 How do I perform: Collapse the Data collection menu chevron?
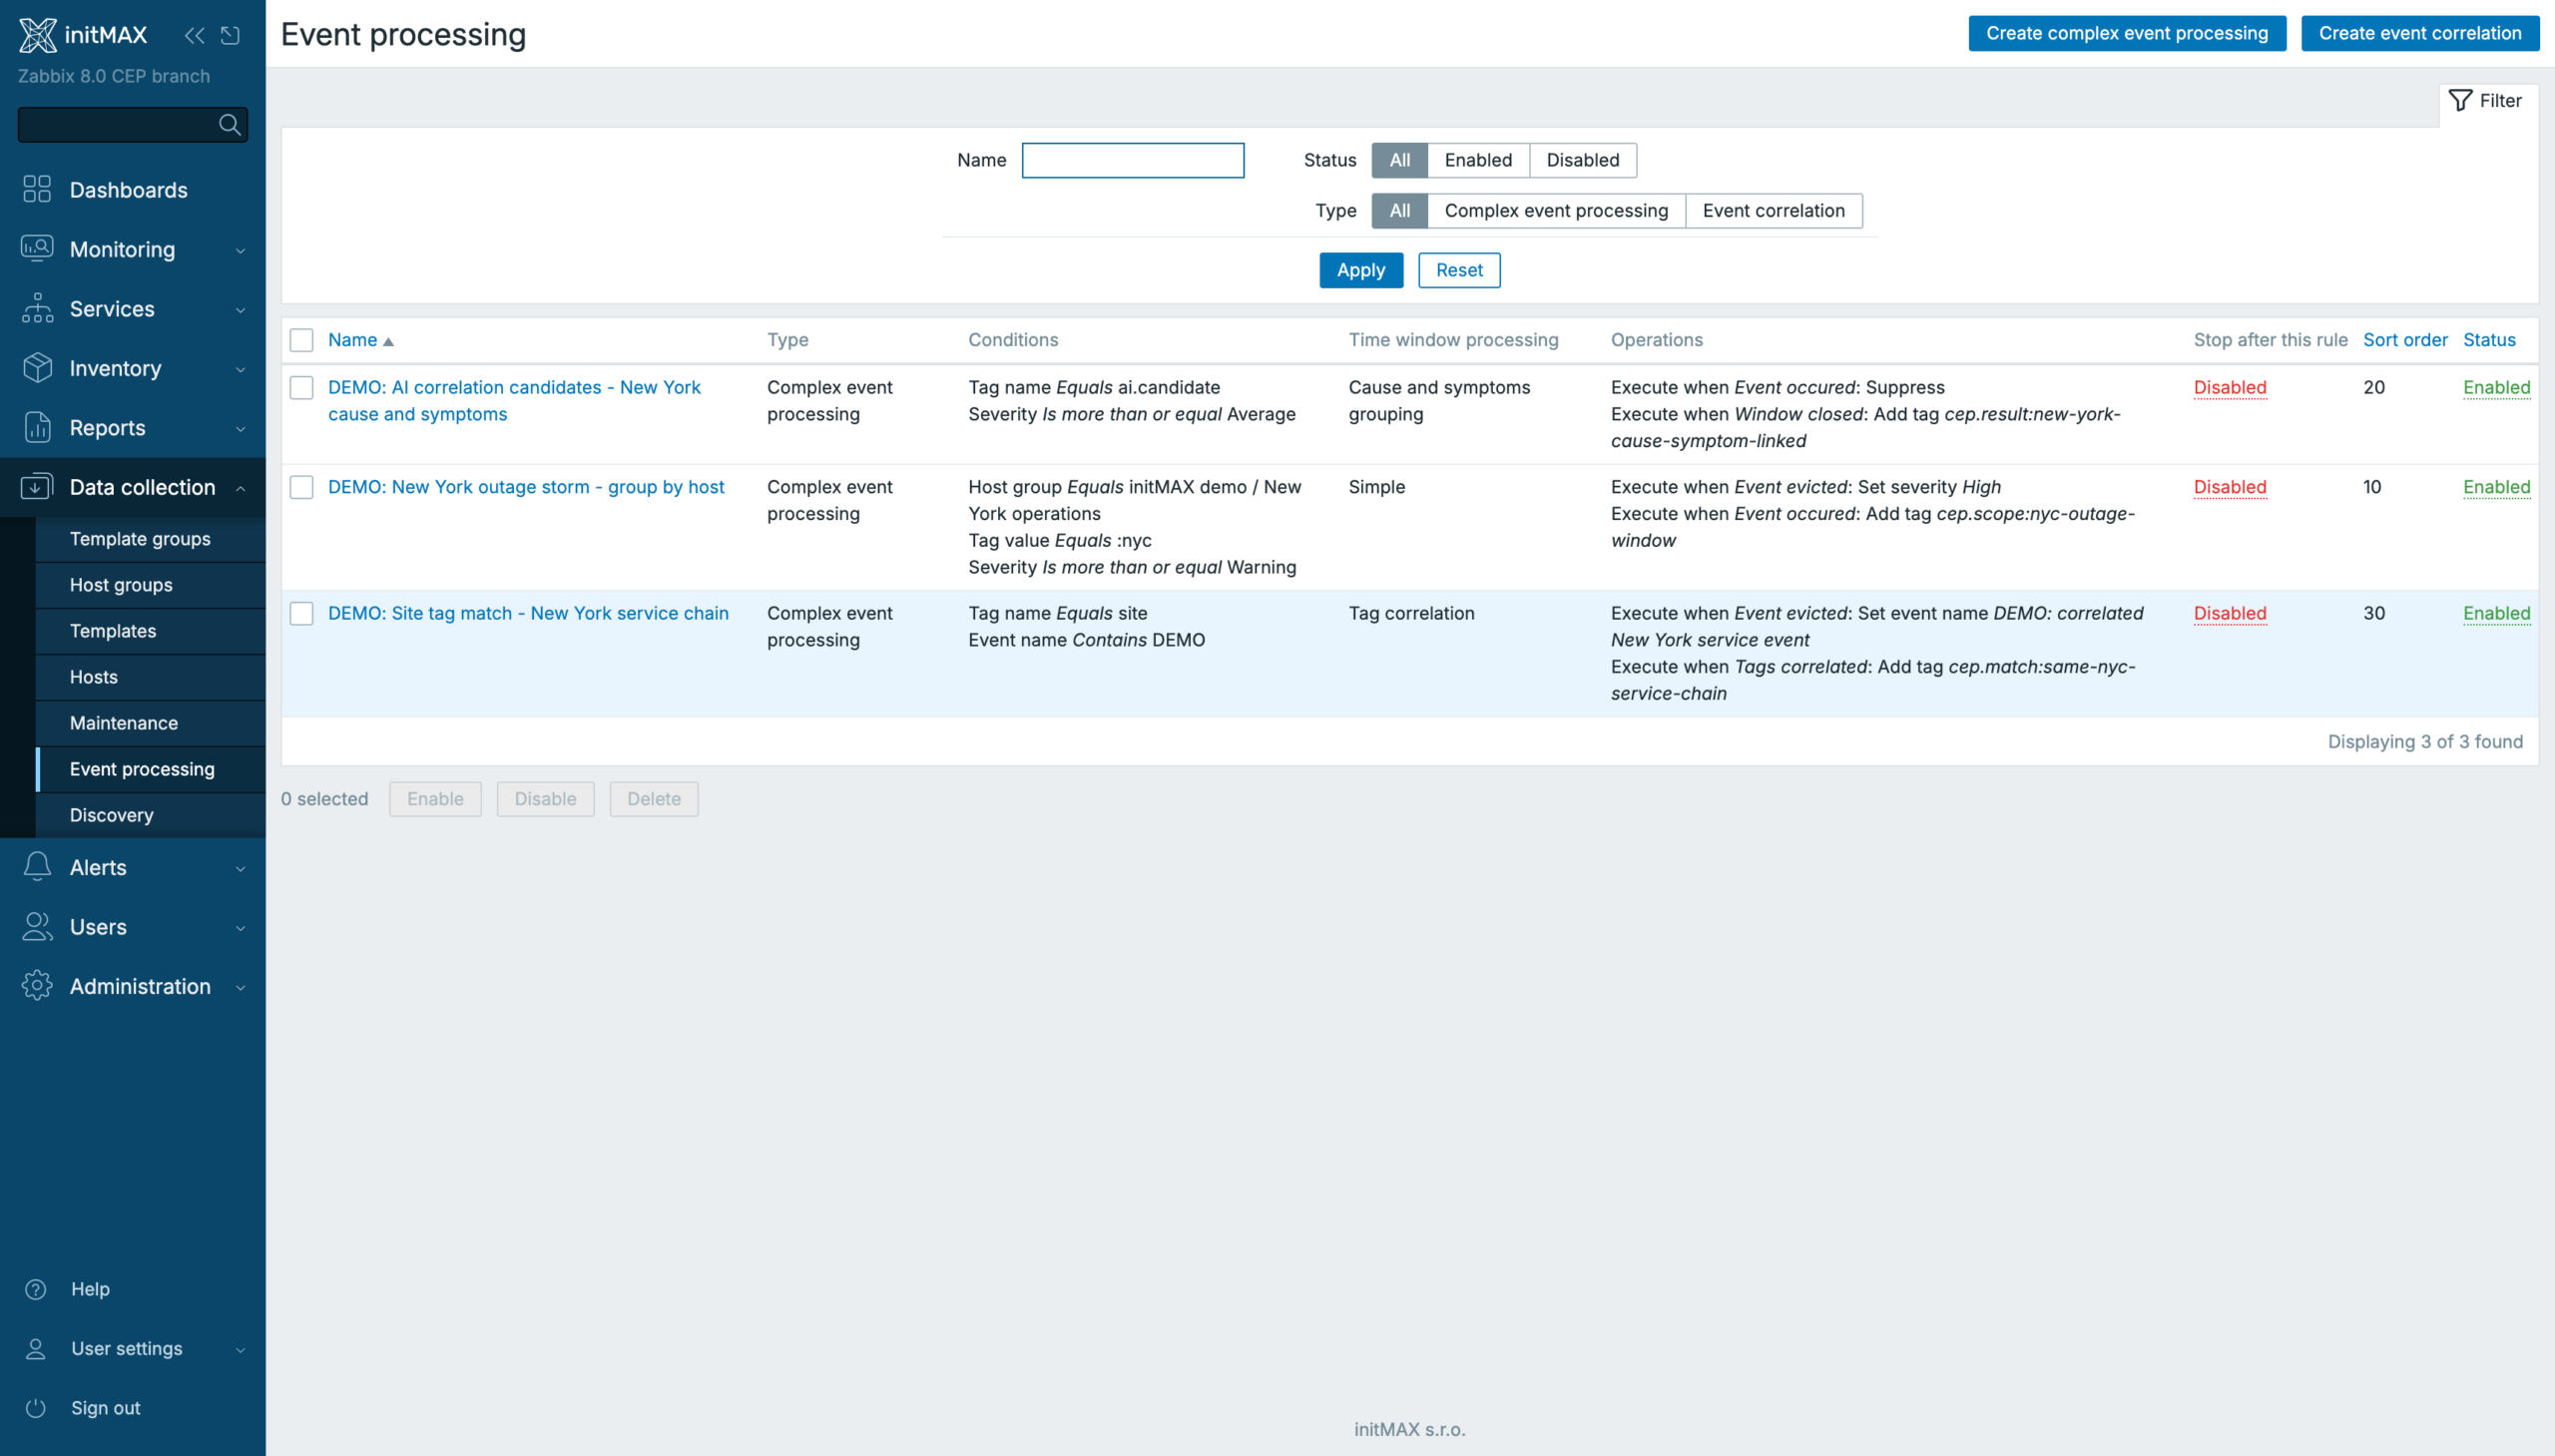click(x=240, y=488)
